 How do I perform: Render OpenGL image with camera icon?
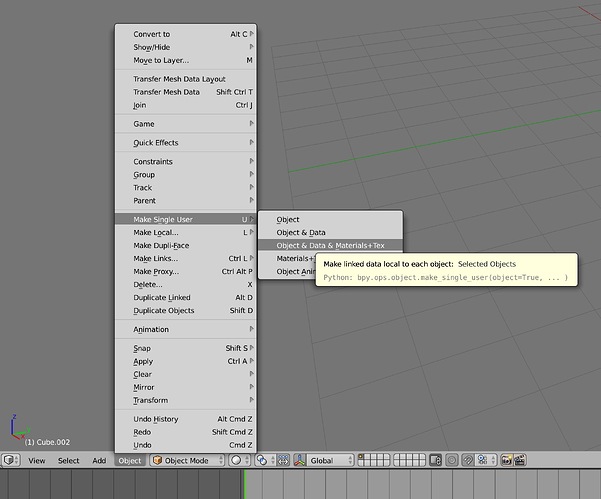pos(507,460)
